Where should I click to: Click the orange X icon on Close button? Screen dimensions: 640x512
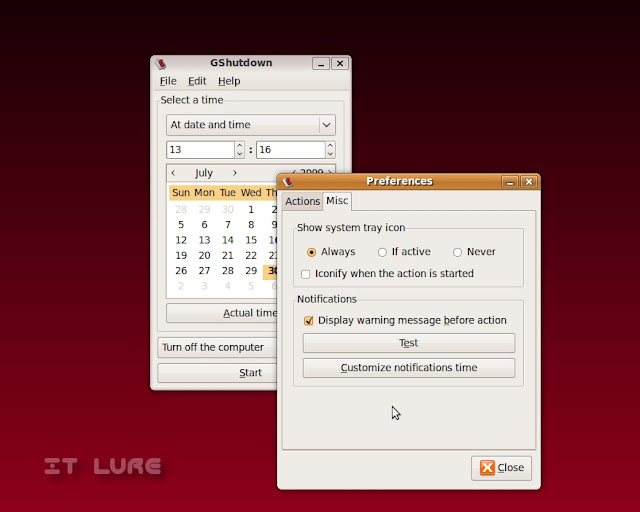coord(487,467)
